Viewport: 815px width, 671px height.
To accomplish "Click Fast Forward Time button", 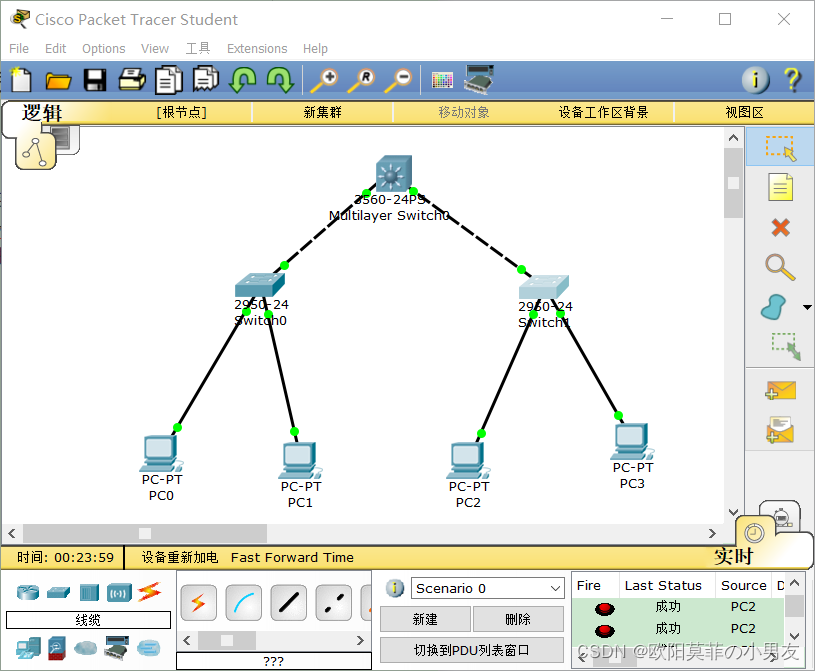I will tap(292, 557).
